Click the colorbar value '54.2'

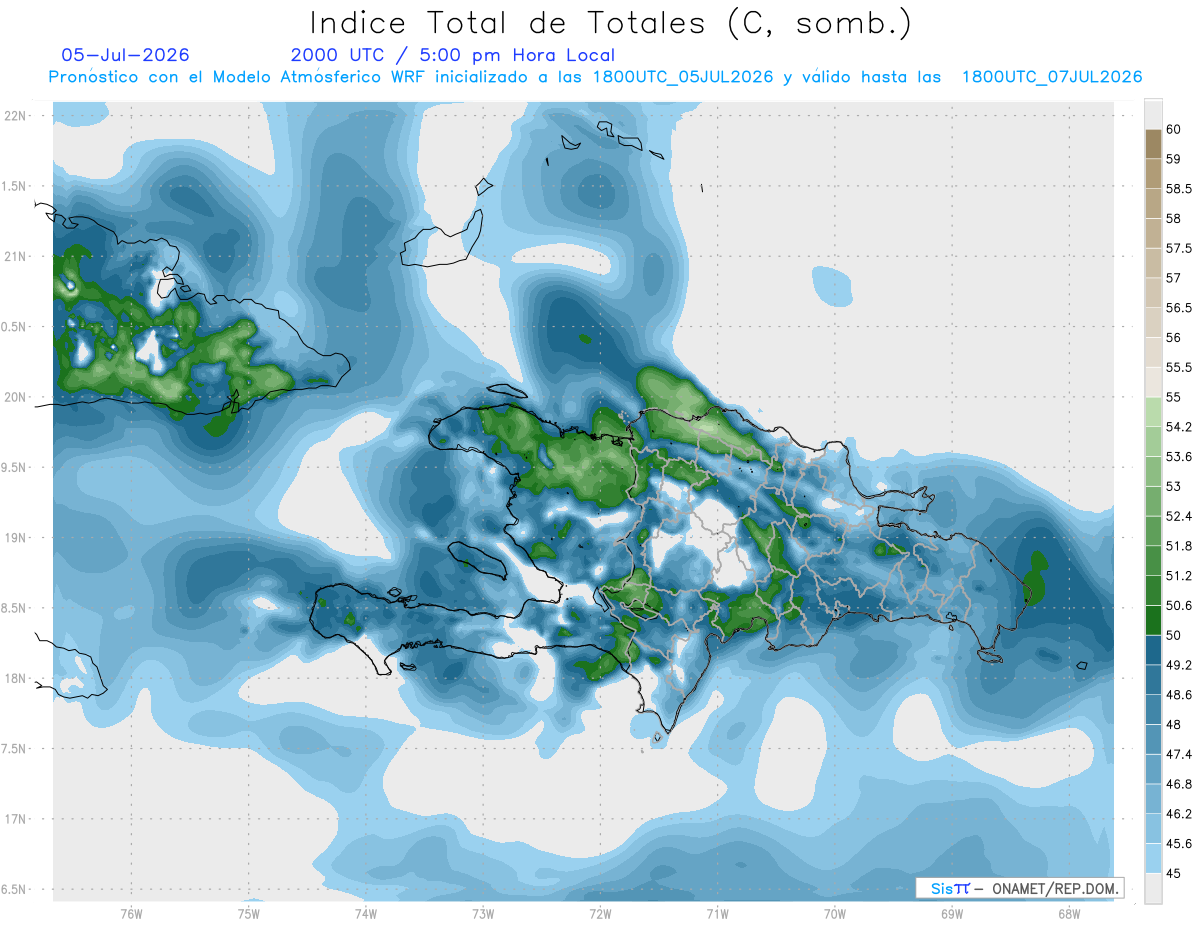[x=1179, y=427]
